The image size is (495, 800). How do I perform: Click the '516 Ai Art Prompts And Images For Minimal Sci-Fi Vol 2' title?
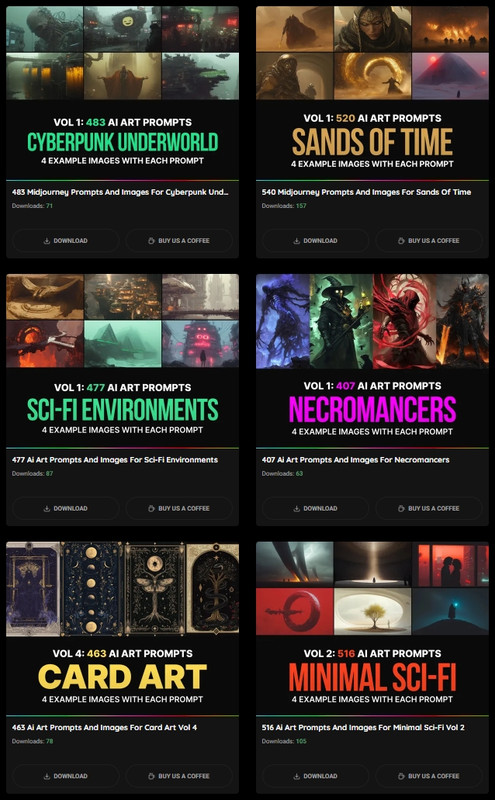[363, 728]
